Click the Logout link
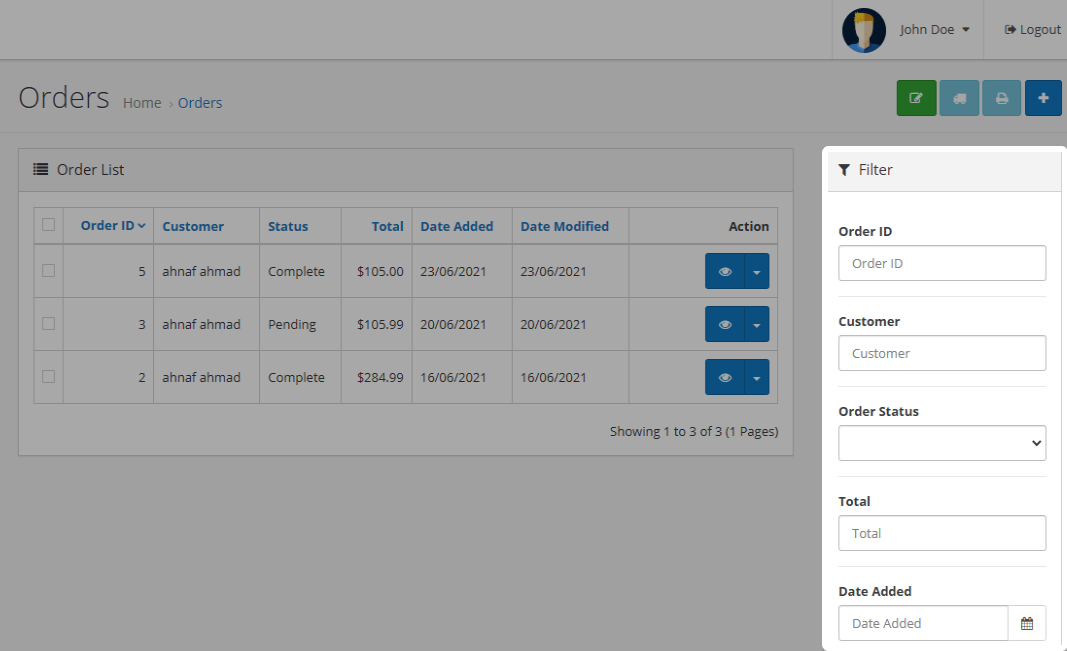This screenshot has width=1067, height=651. tap(1032, 30)
